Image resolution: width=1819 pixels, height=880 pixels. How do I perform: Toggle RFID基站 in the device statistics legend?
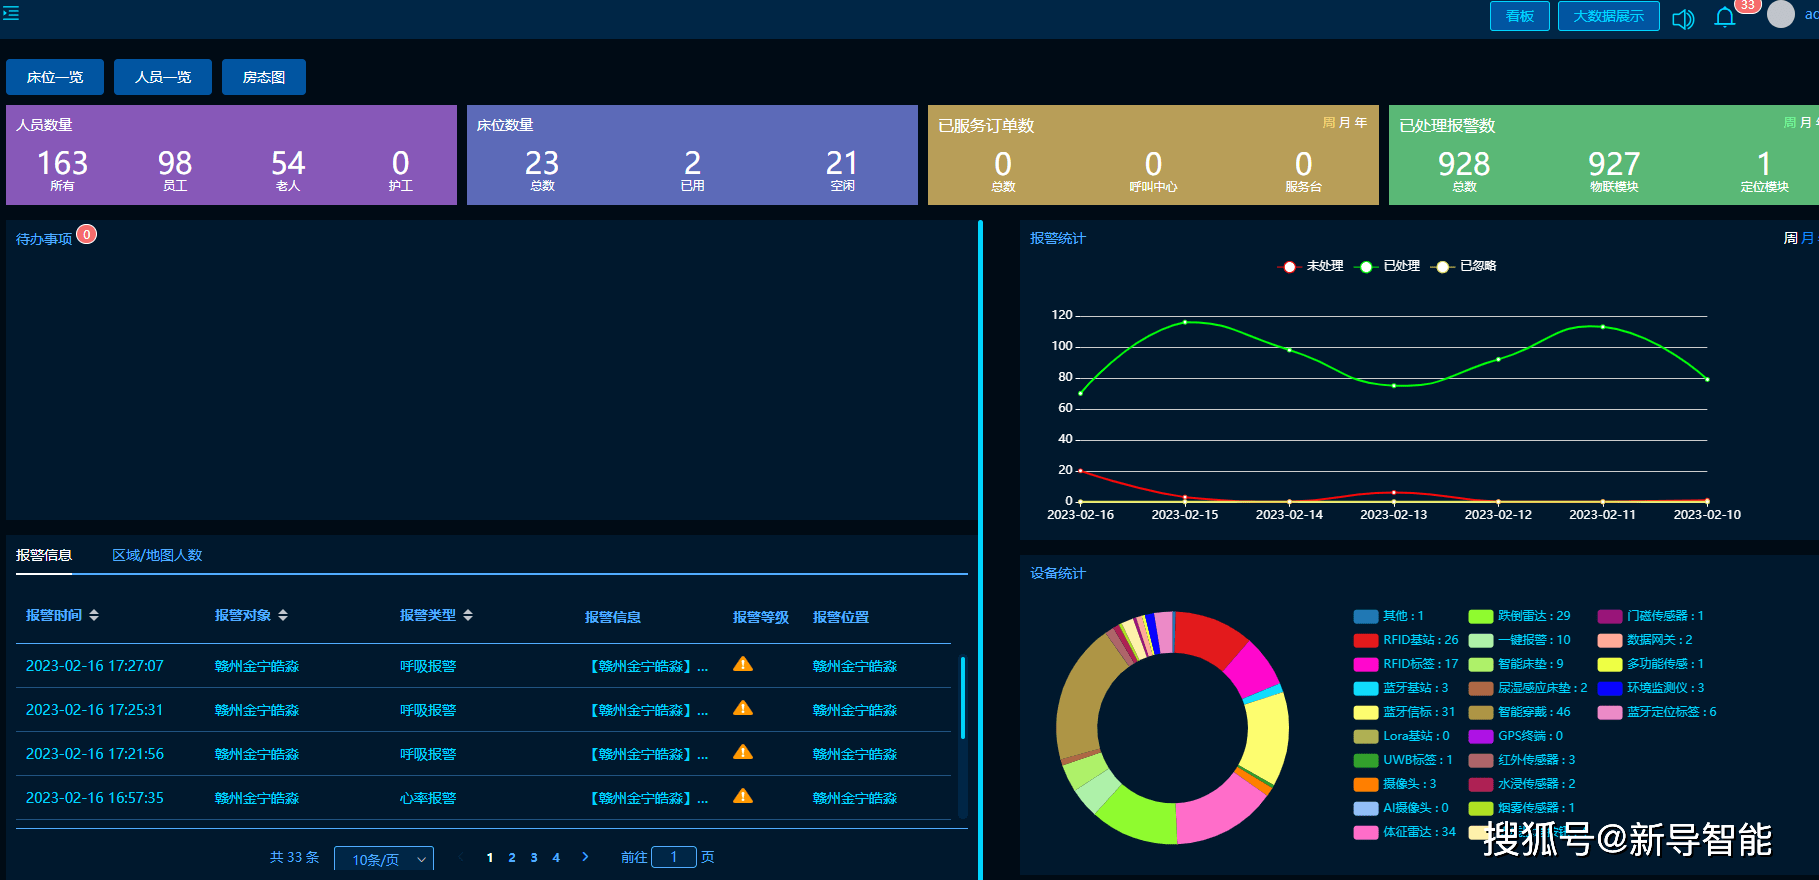[1405, 640]
